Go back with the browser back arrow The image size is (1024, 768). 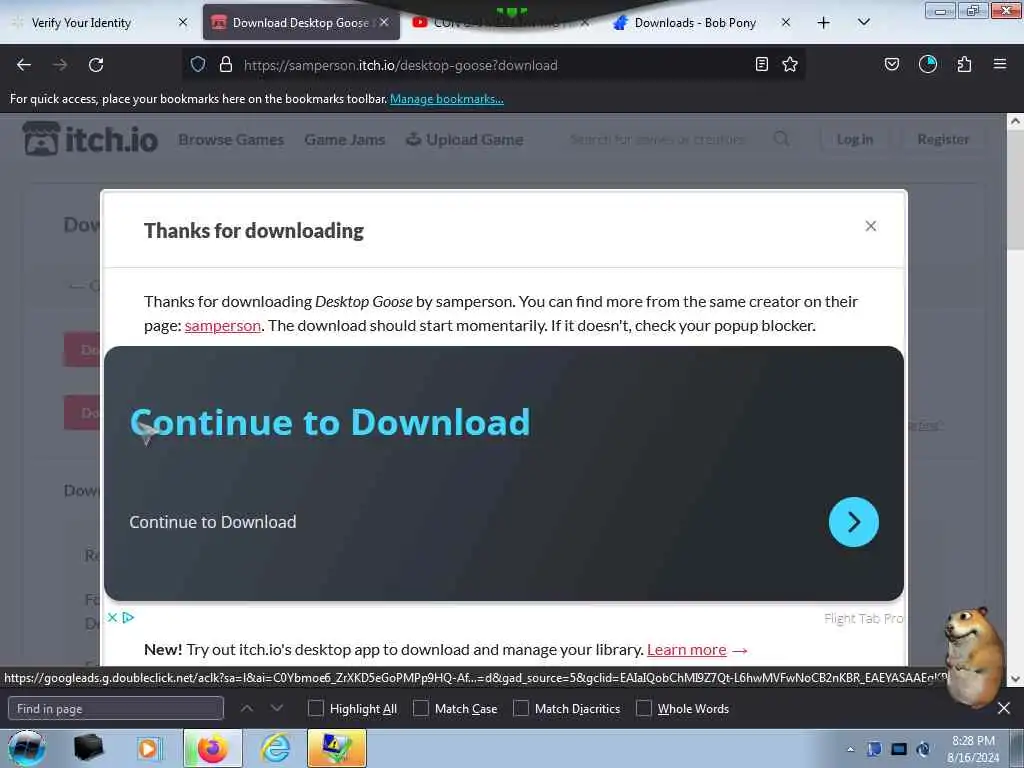tap(24, 65)
